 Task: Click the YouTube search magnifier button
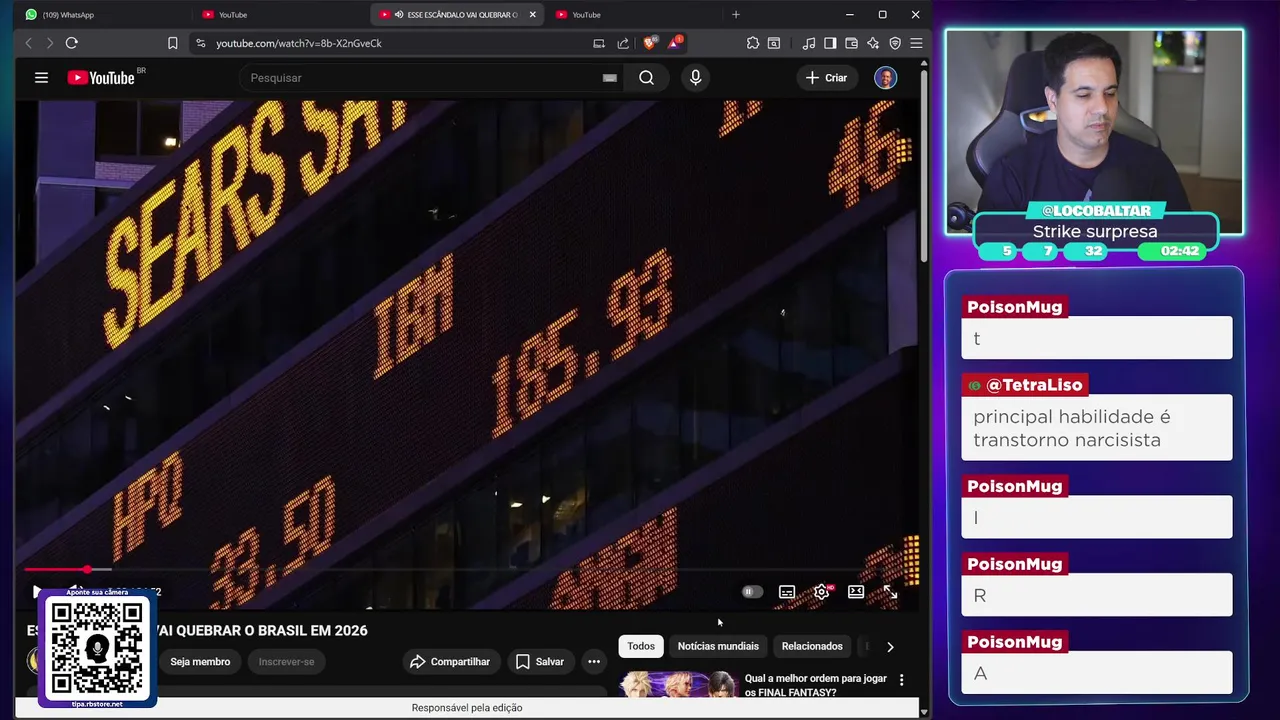pos(646,78)
